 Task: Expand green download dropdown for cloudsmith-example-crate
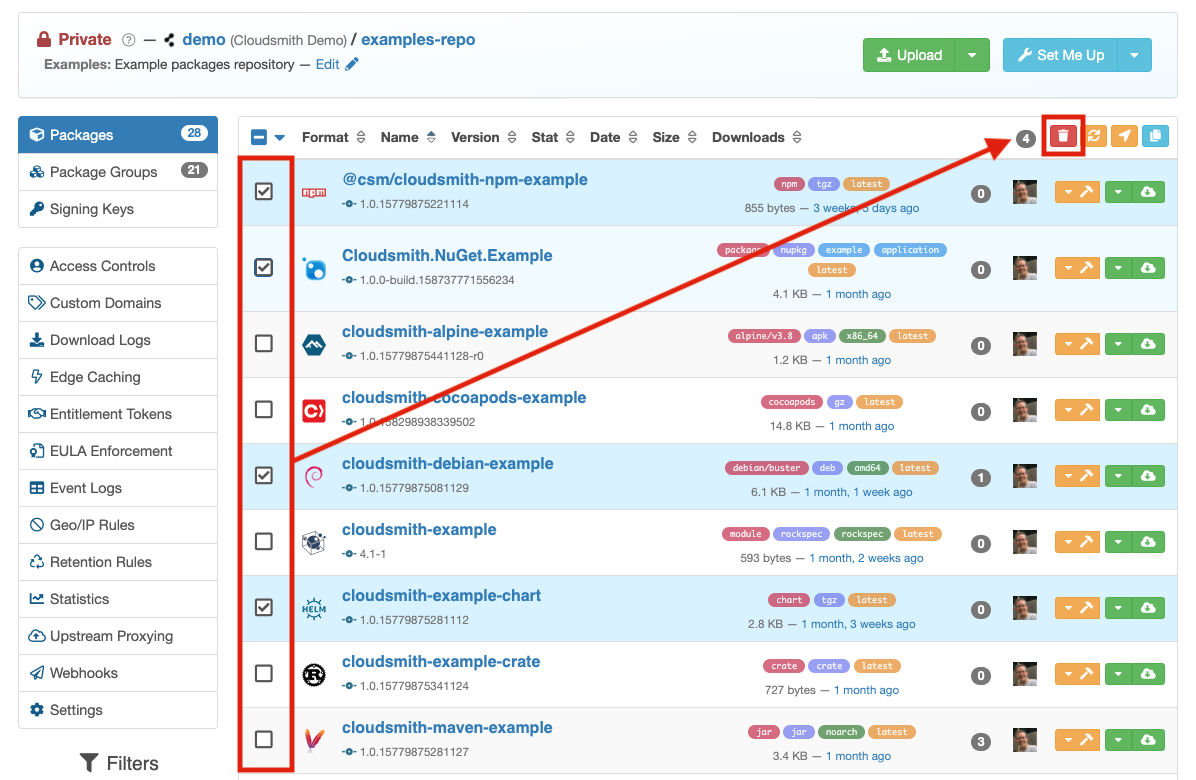(1118, 675)
